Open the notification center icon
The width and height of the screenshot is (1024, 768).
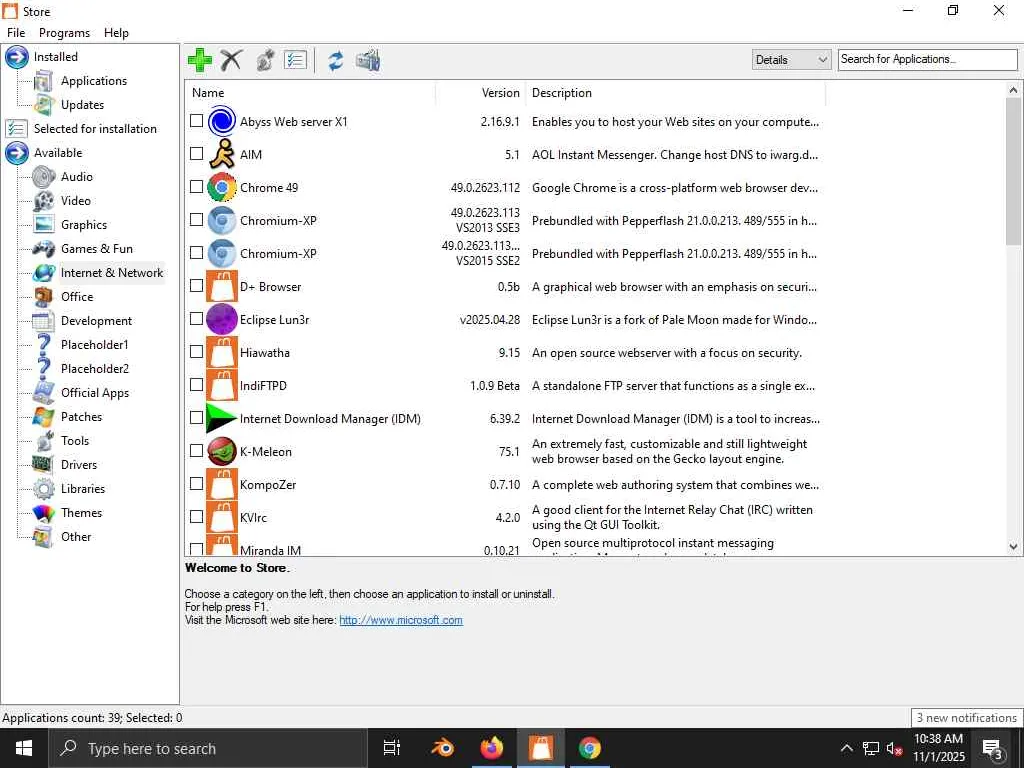click(993, 748)
